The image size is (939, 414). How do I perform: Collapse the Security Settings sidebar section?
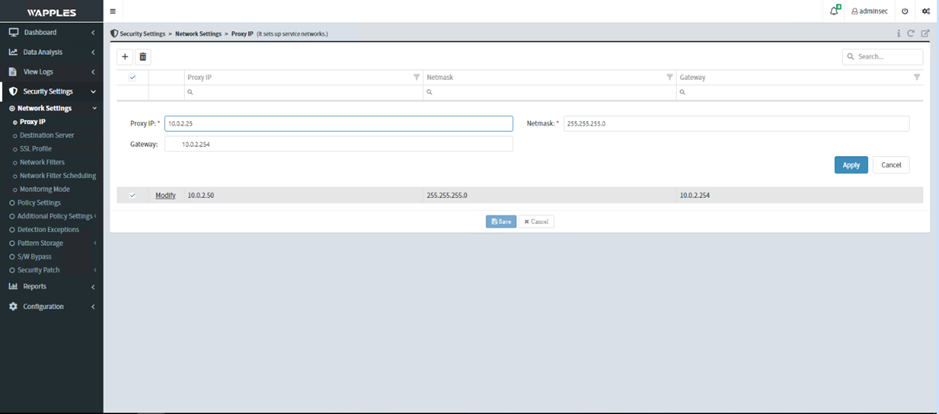[50, 91]
